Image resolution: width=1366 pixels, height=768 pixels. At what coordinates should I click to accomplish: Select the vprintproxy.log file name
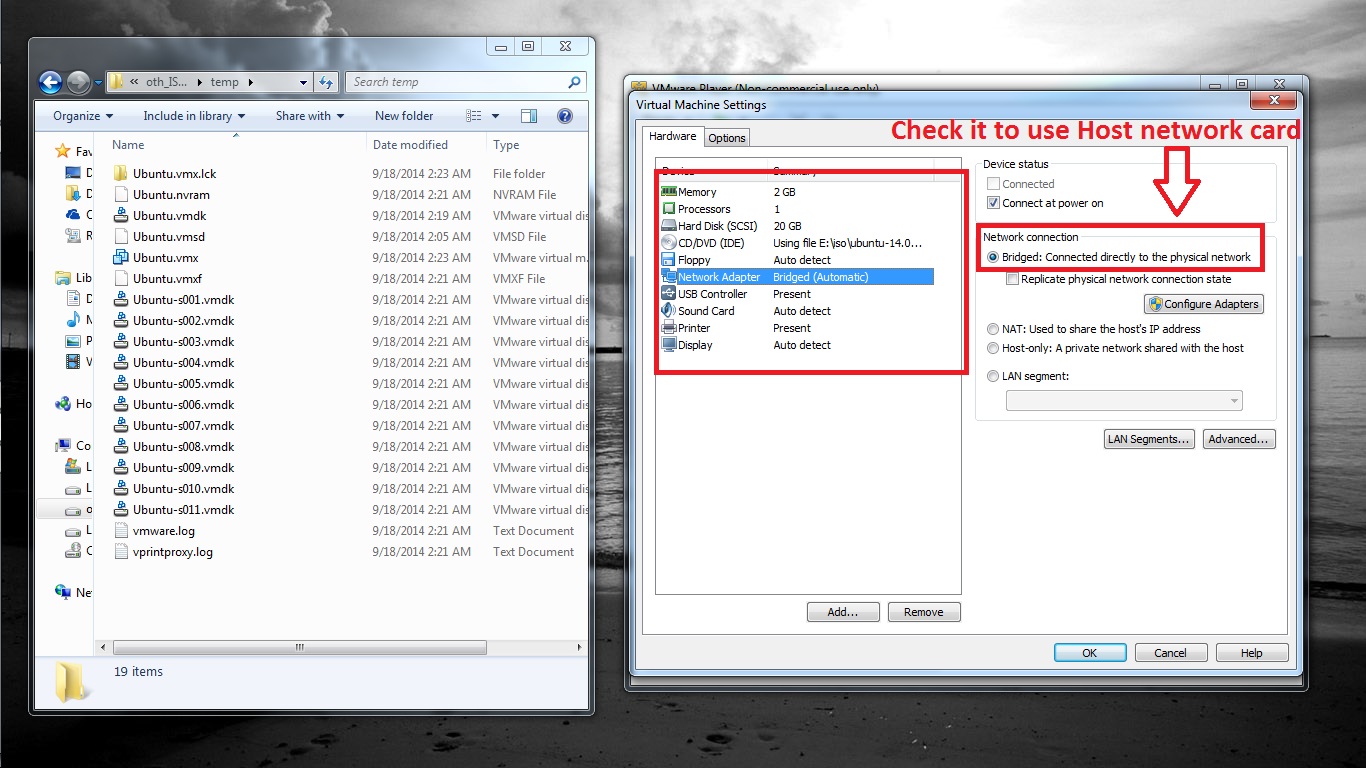pyautogui.click(x=173, y=552)
